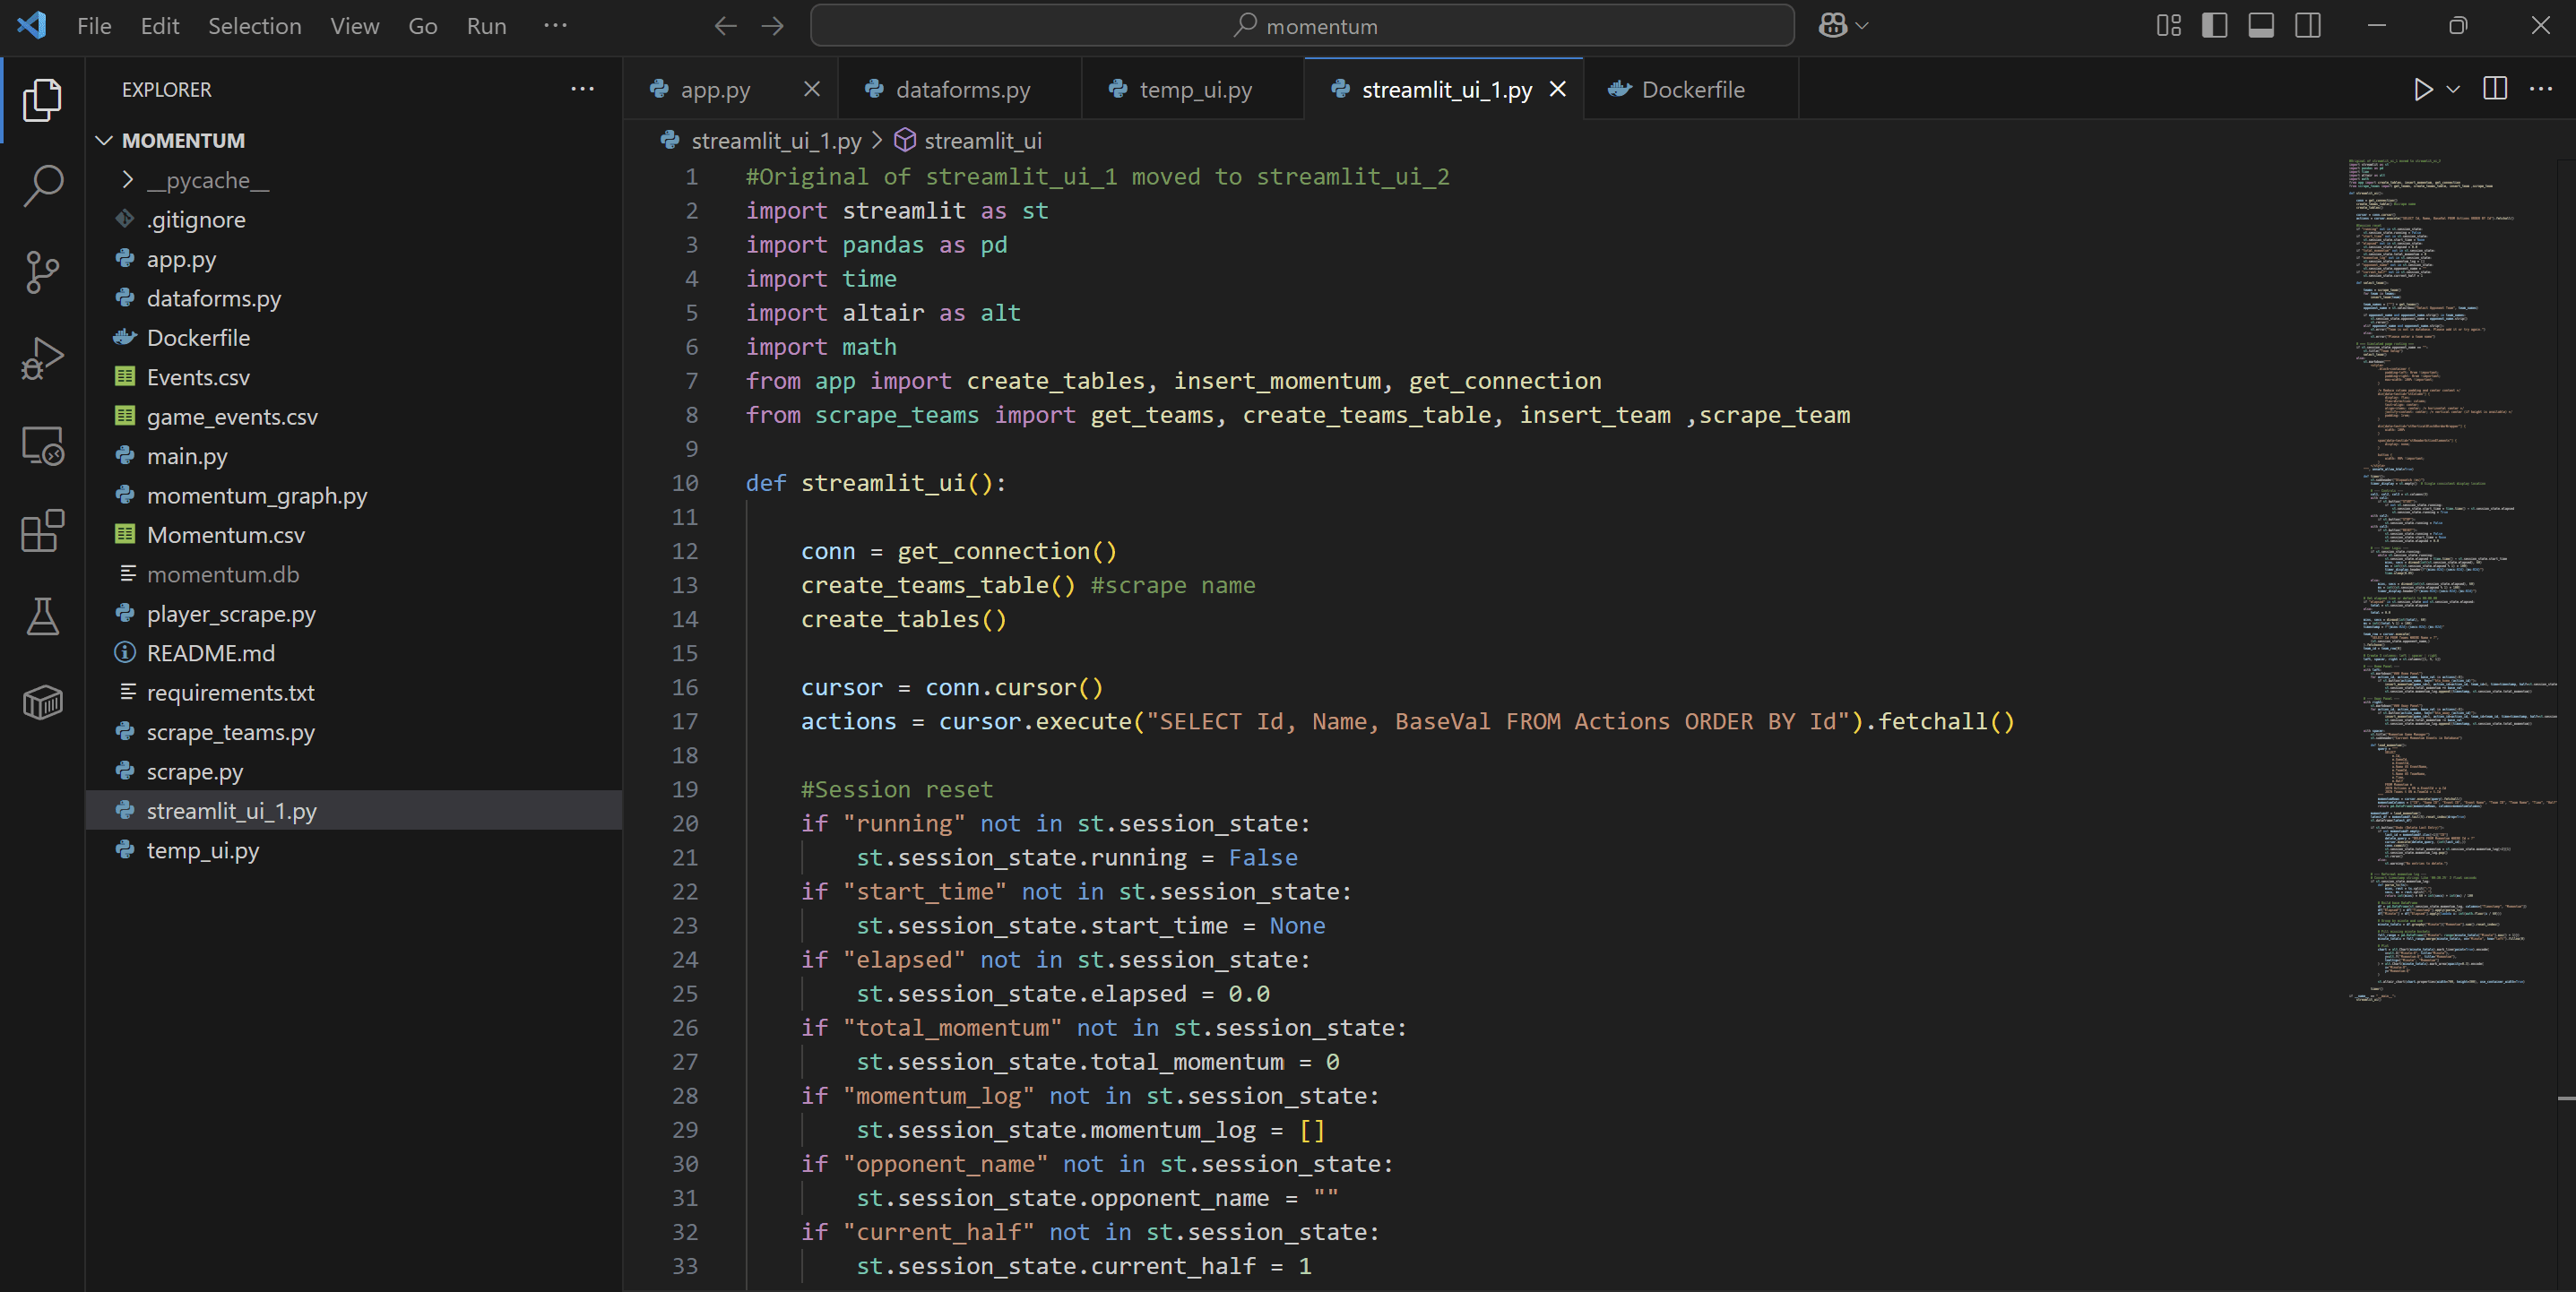Toggle the bottom panel visibility
The height and width of the screenshot is (1292, 2576).
click(2261, 26)
